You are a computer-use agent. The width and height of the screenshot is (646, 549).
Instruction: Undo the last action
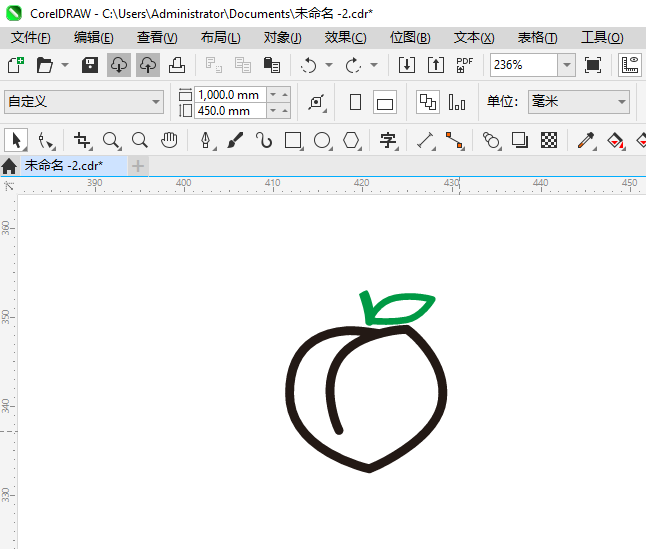coord(309,65)
